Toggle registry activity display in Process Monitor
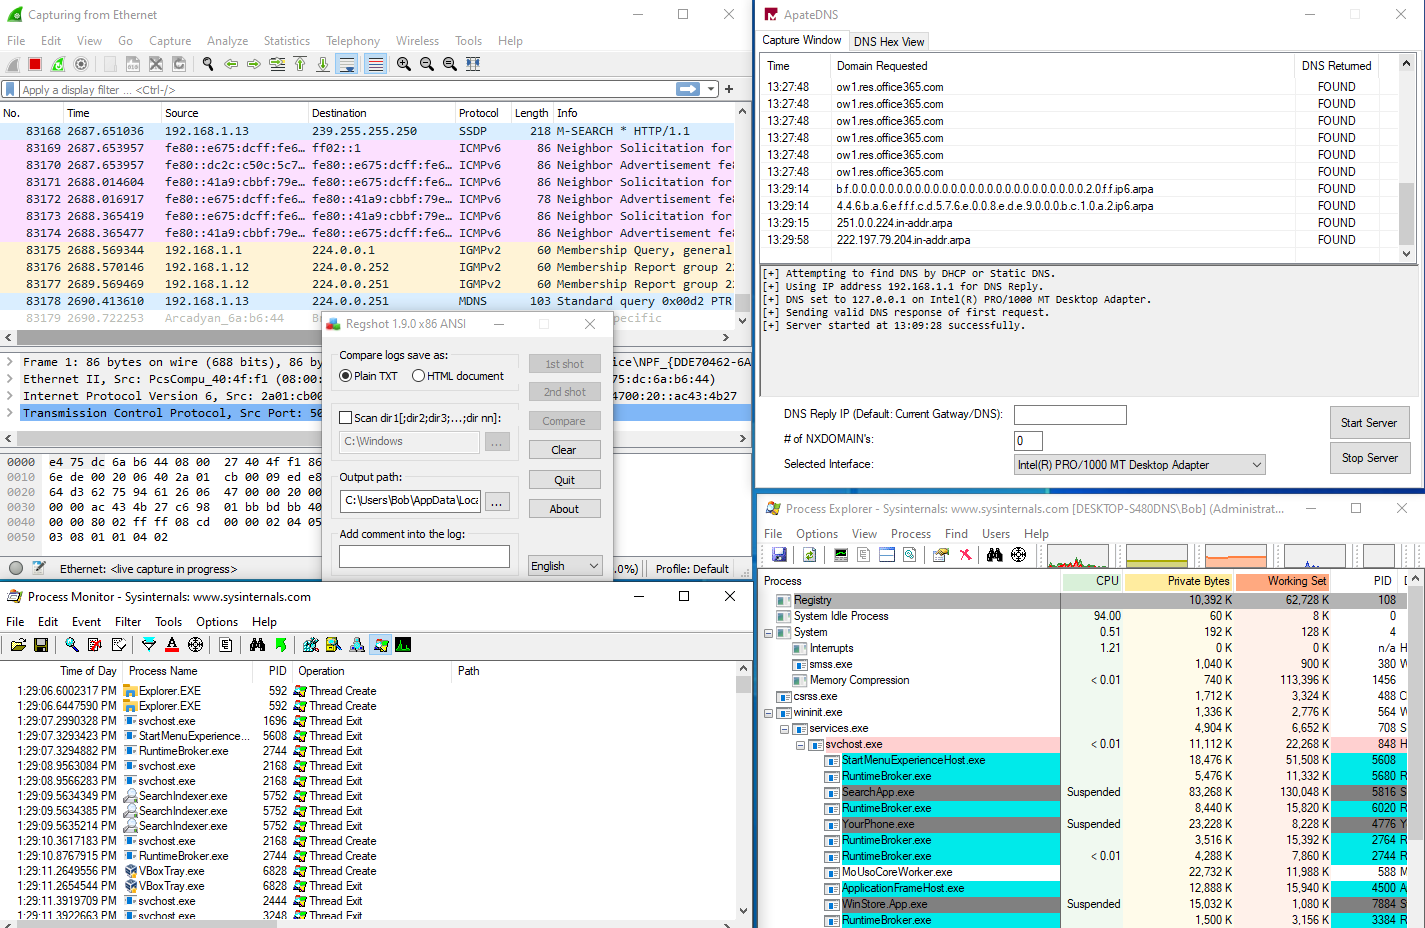 point(309,644)
